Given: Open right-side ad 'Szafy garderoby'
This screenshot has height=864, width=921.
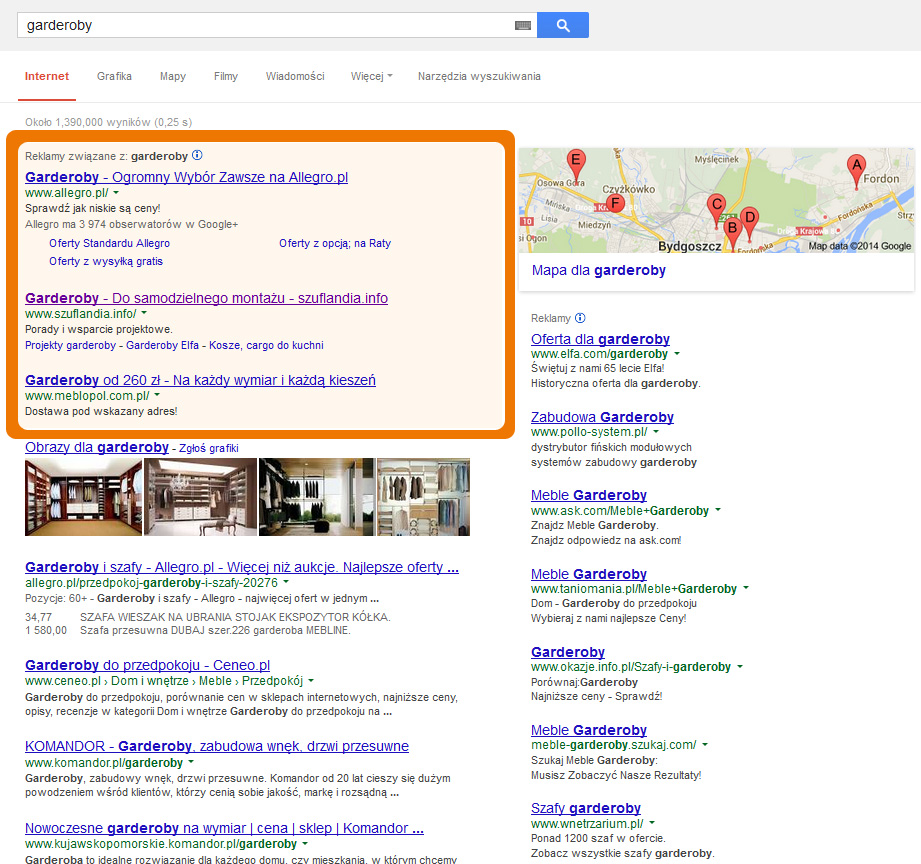Looking at the screenshot, I should tap(586, 808).
